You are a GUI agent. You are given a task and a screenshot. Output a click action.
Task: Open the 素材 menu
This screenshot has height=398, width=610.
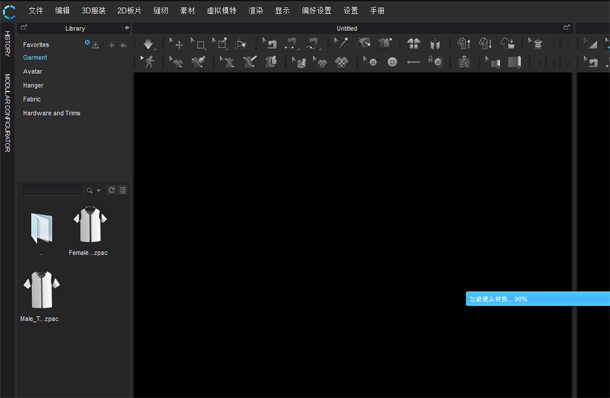click(187, 11)
